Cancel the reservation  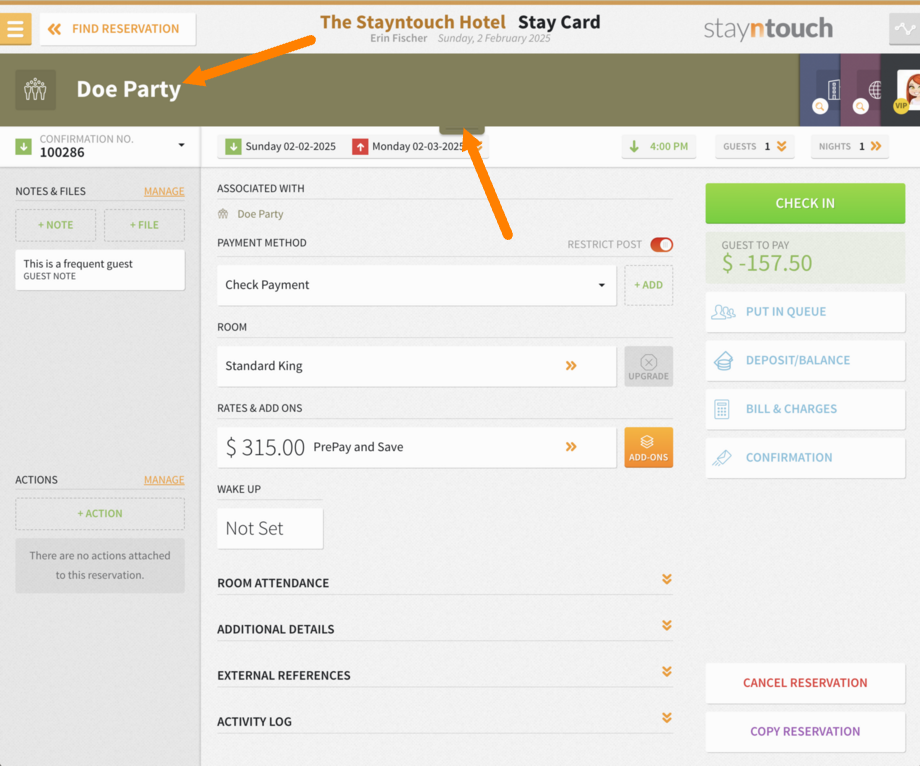click(x=805, y=683)
